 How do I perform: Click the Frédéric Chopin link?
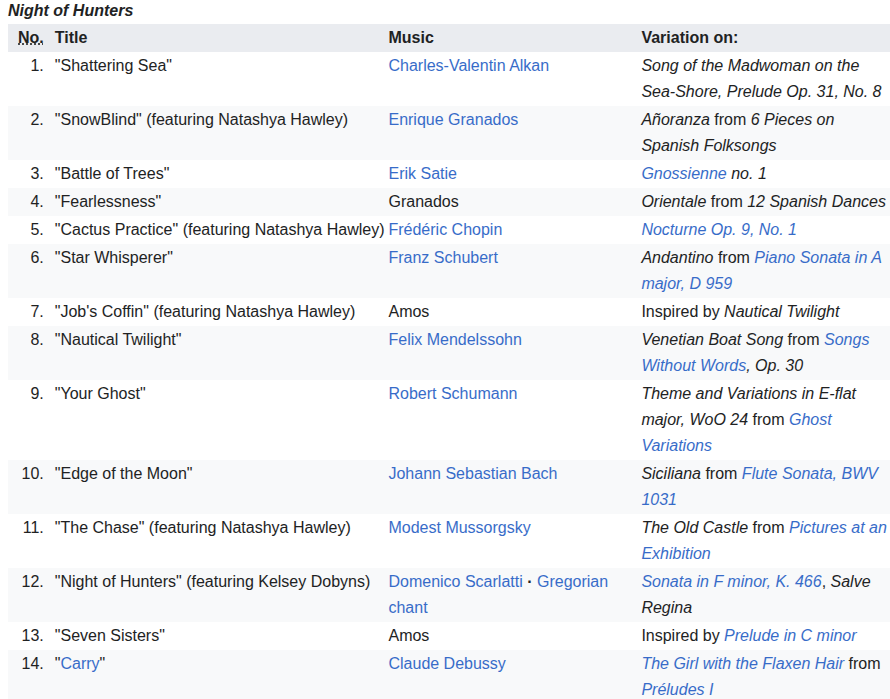(x=445, y=230)
